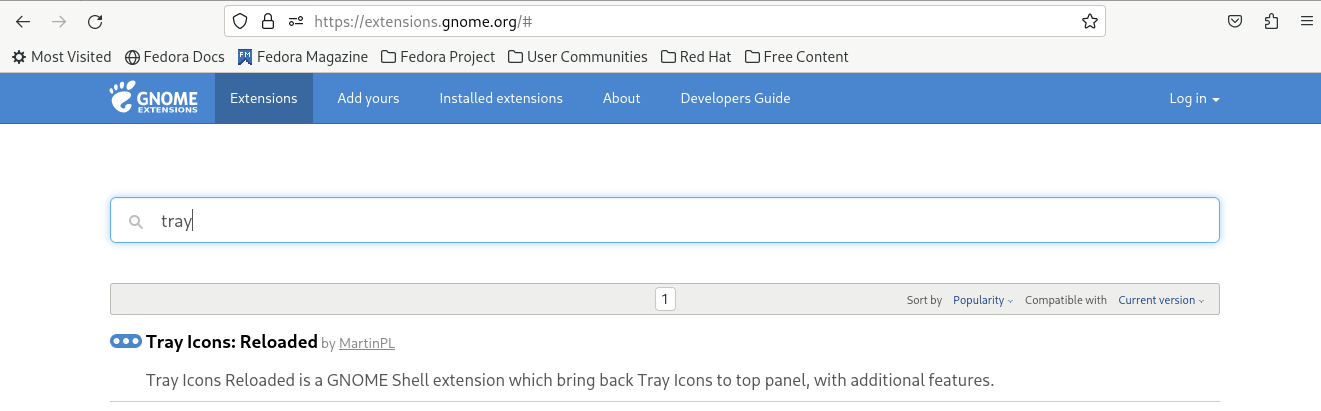Image resolution: width=1321 pixels, height=411 pixels.
Task: Open the Firefox application menu
Action: 1306,21
